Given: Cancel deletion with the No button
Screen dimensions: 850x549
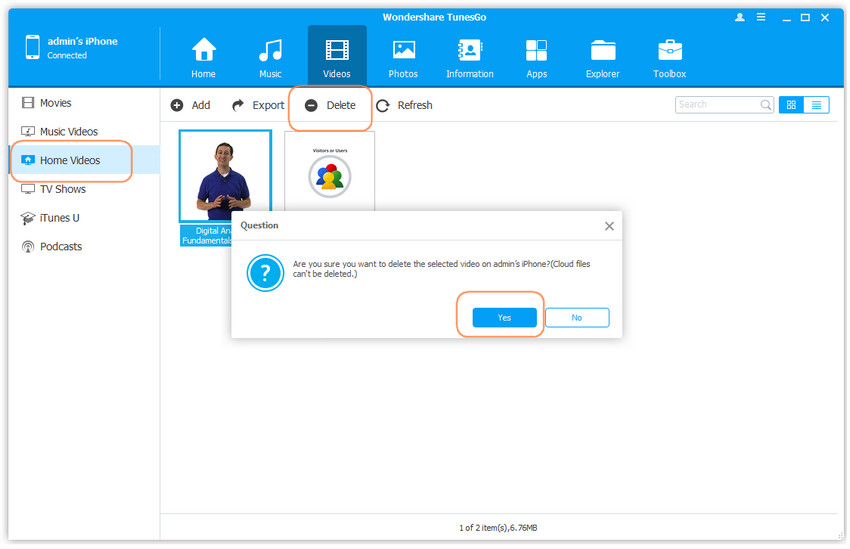Looking at the screenshot, I should click(576, 317).
